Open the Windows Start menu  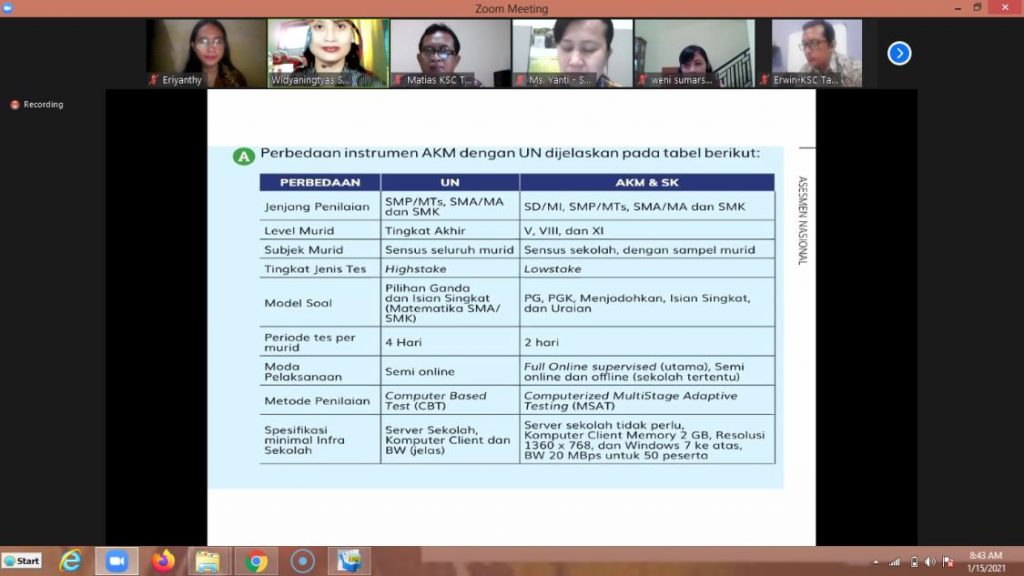pos(22,561)
